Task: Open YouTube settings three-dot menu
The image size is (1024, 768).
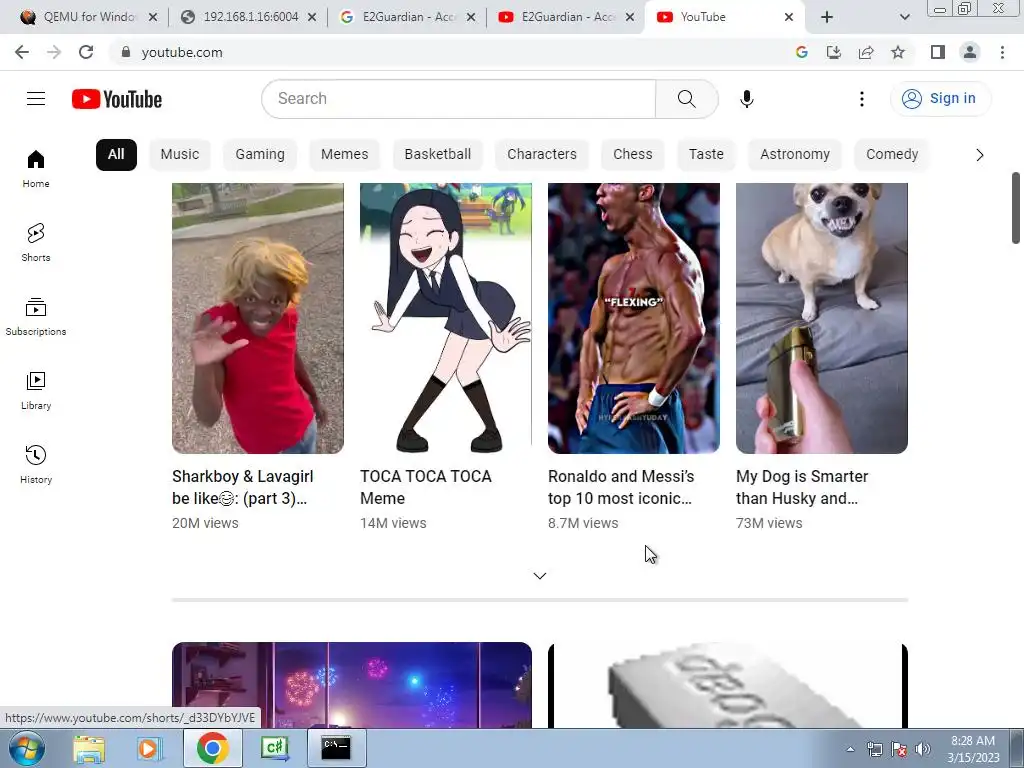Action: 861,99
